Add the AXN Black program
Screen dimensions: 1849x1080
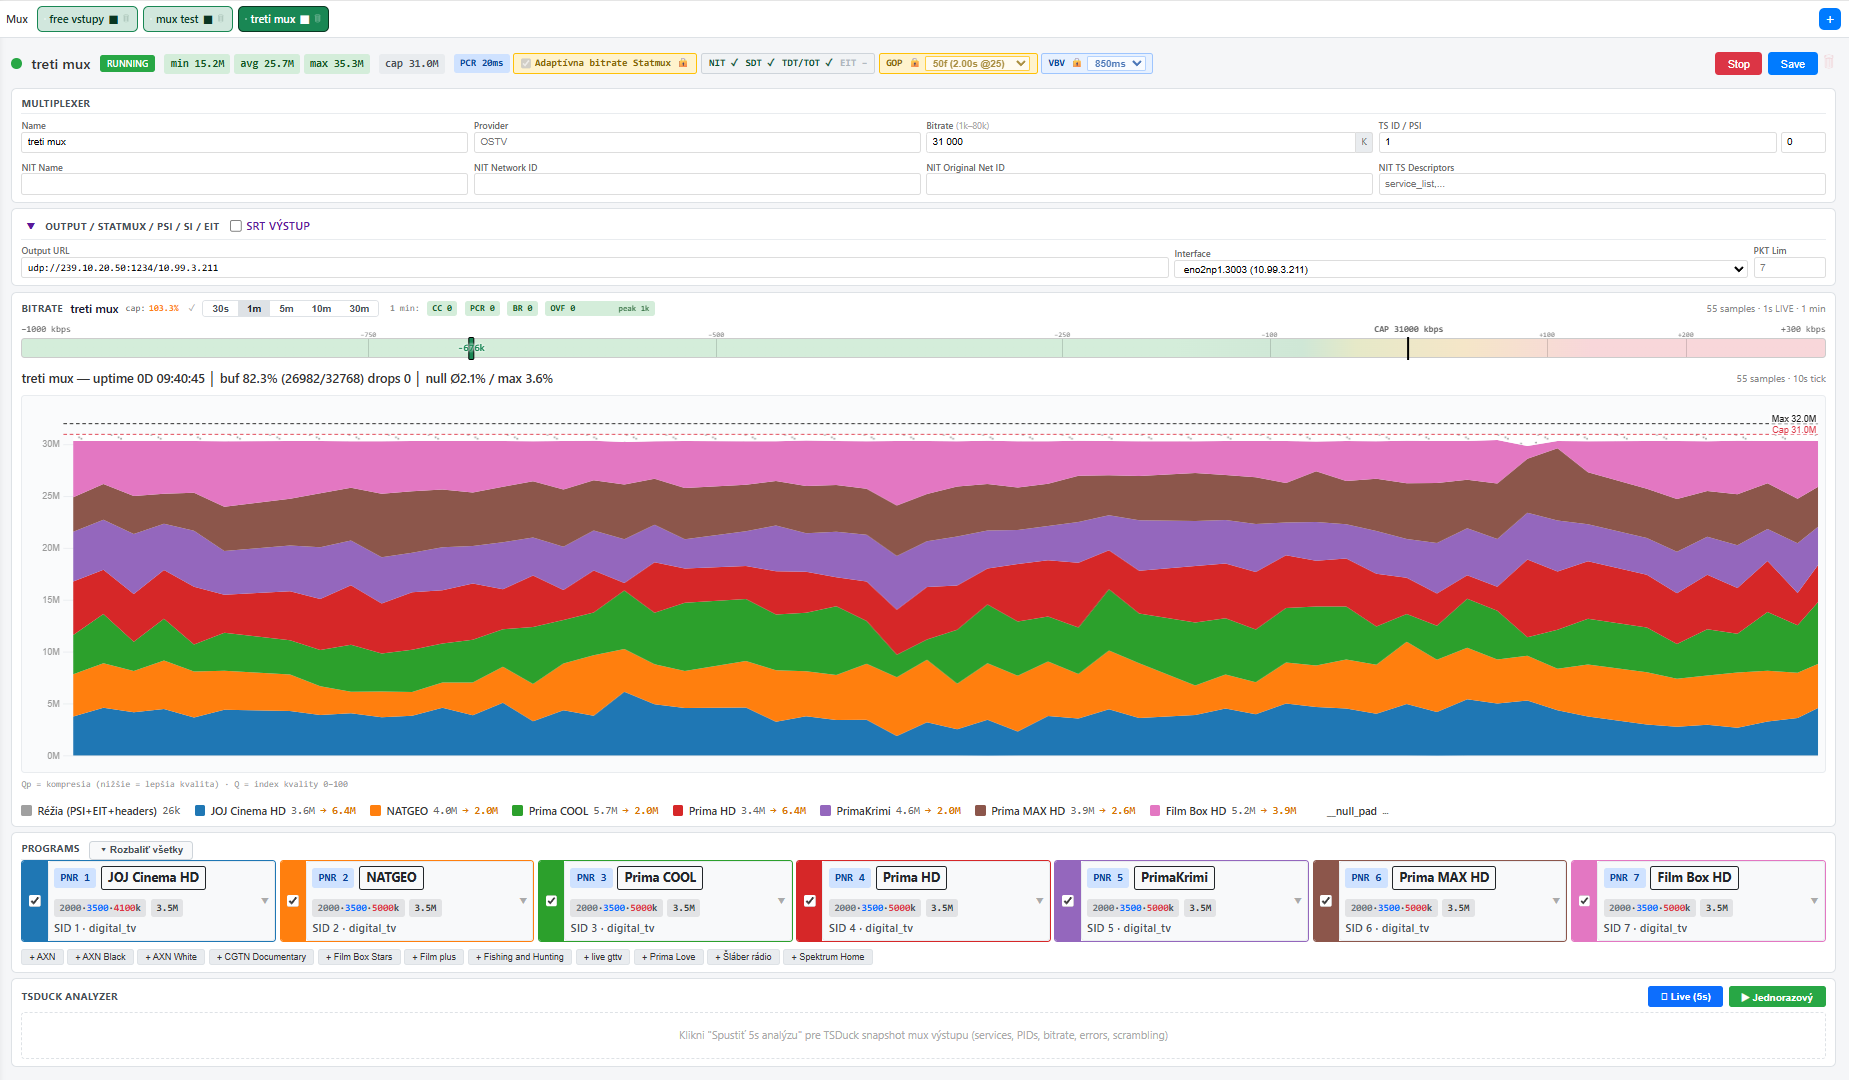[100, 957]
